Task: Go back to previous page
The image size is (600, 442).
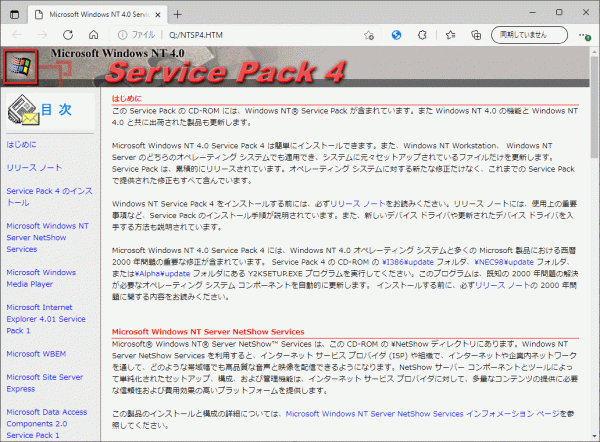Action: pyautogui.click(x=17, y=35)
